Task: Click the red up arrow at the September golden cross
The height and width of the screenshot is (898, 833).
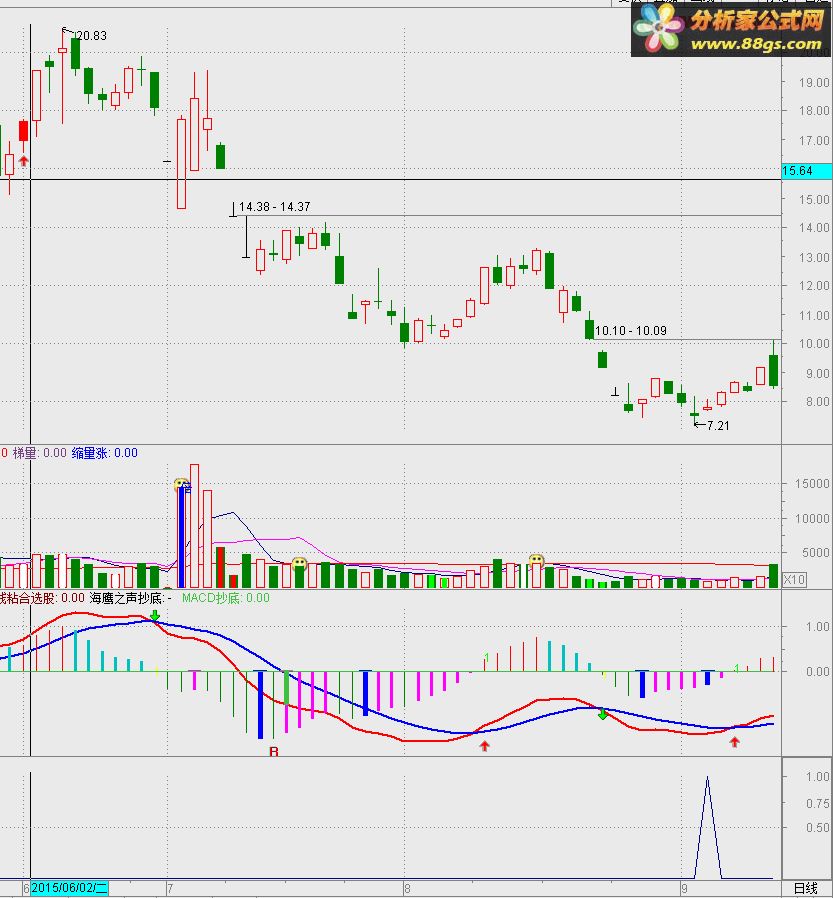Action: pos(735,742)
